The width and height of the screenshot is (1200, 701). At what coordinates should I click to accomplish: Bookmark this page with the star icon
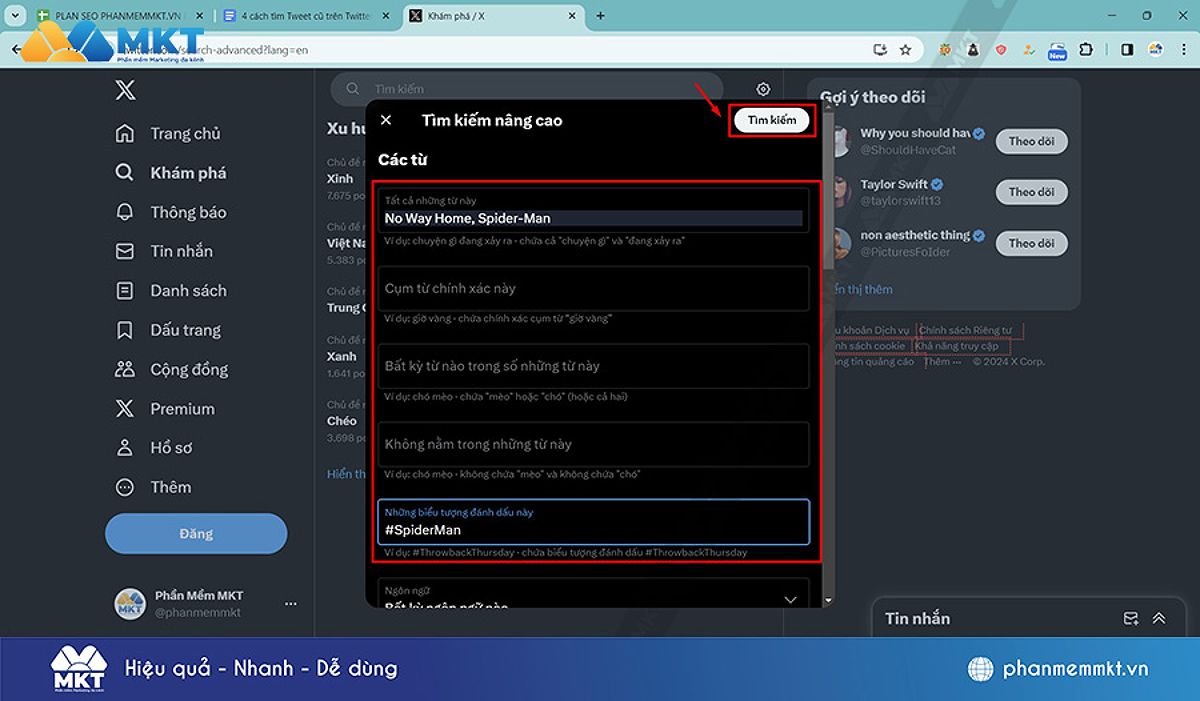pyautogui.click(x=905, y=49)
